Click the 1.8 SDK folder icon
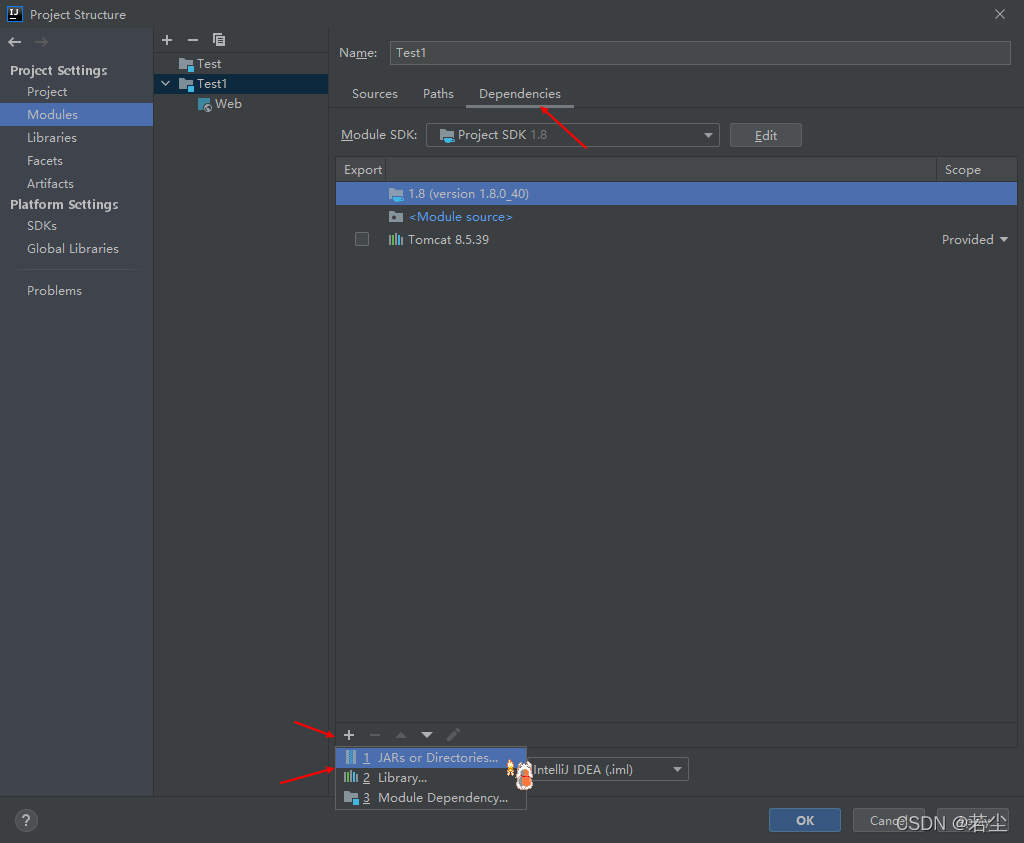Image resolution: width=1024 pixels, height=843 pixels. tap(396, 194)
